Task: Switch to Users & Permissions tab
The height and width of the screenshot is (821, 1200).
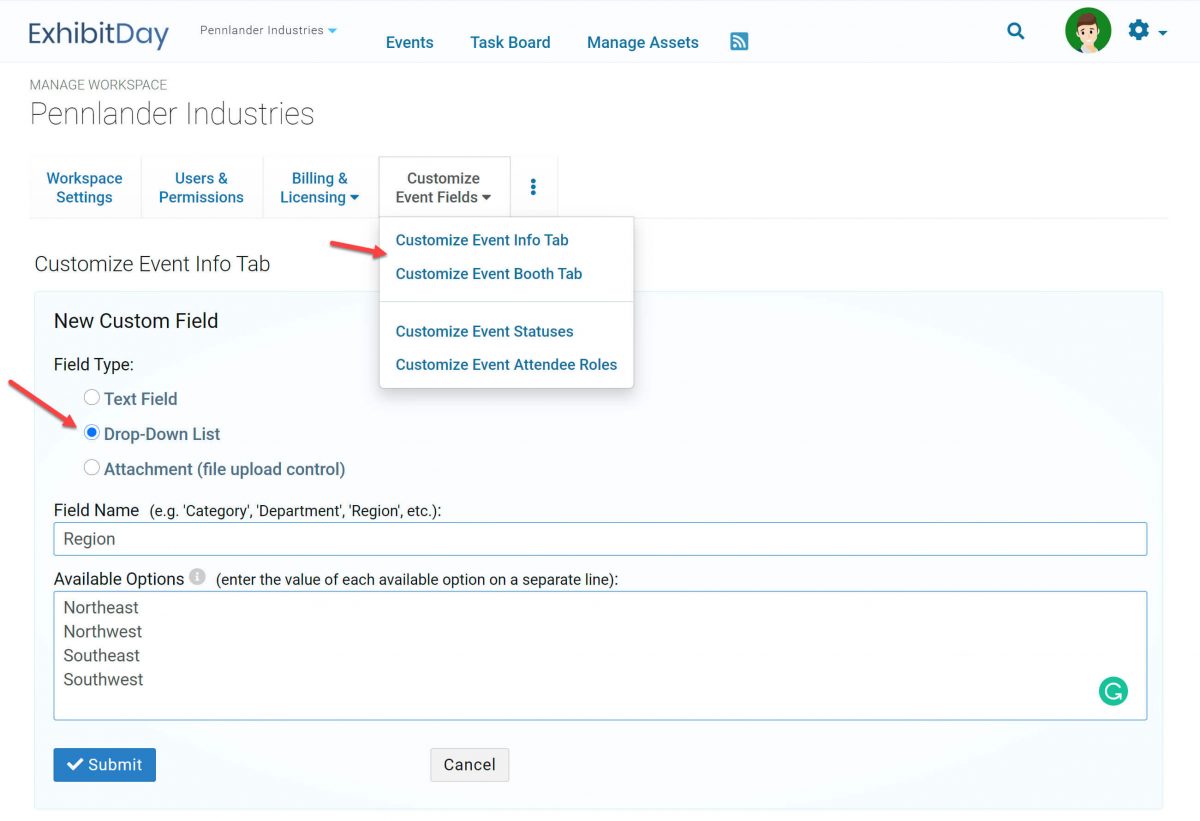Action: [201, 187]
